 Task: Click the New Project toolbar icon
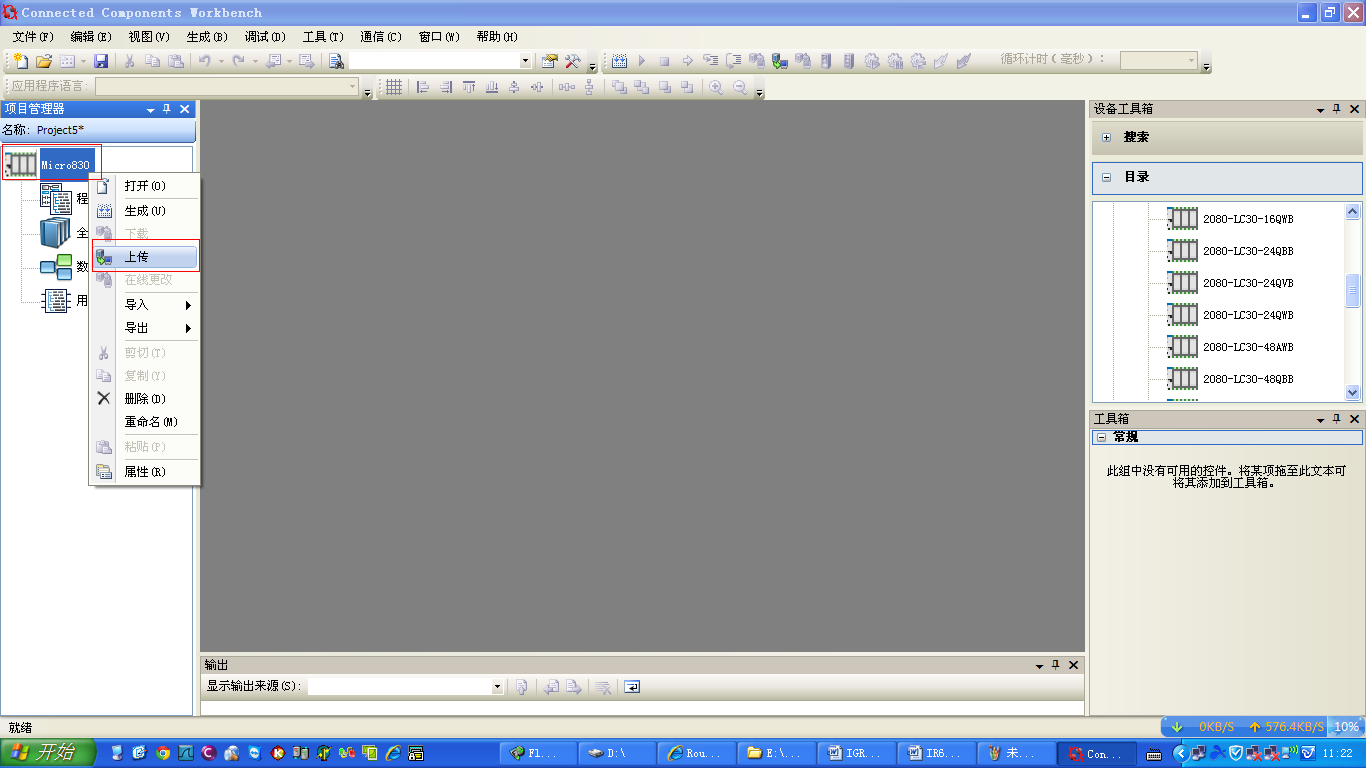coord(19,61)
